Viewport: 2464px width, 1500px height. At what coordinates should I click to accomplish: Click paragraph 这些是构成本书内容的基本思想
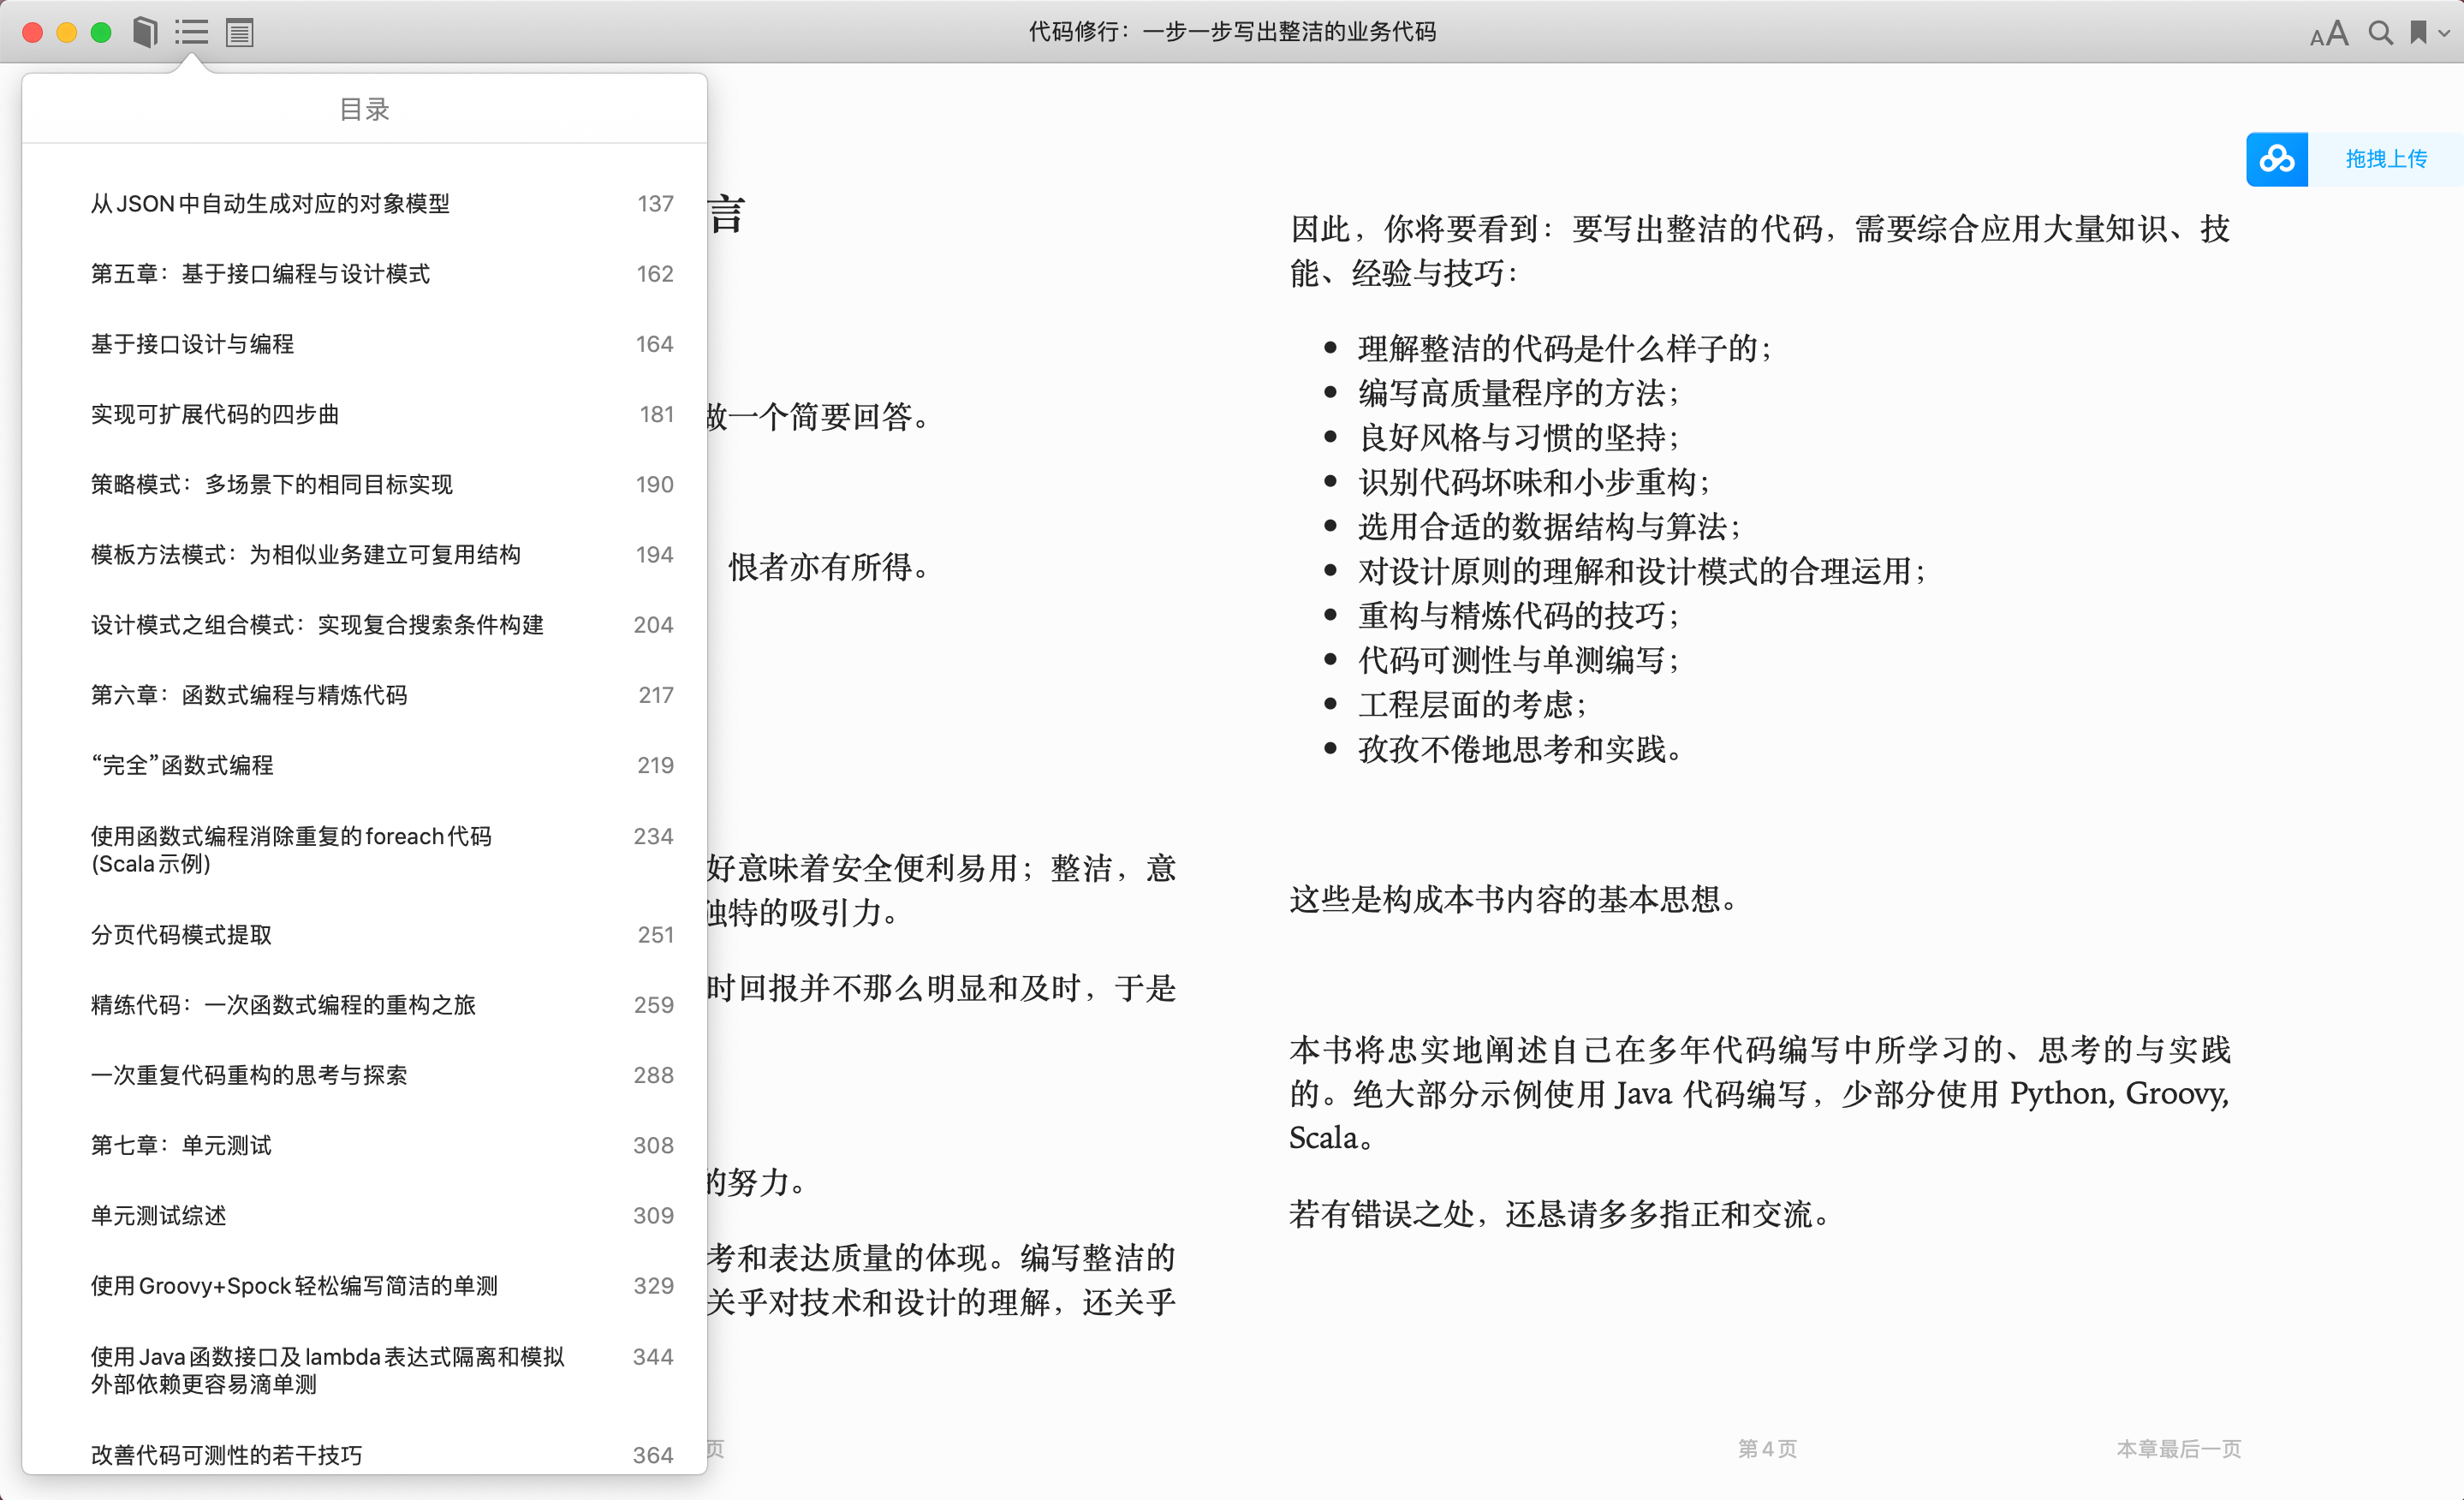click(1514, 899)
